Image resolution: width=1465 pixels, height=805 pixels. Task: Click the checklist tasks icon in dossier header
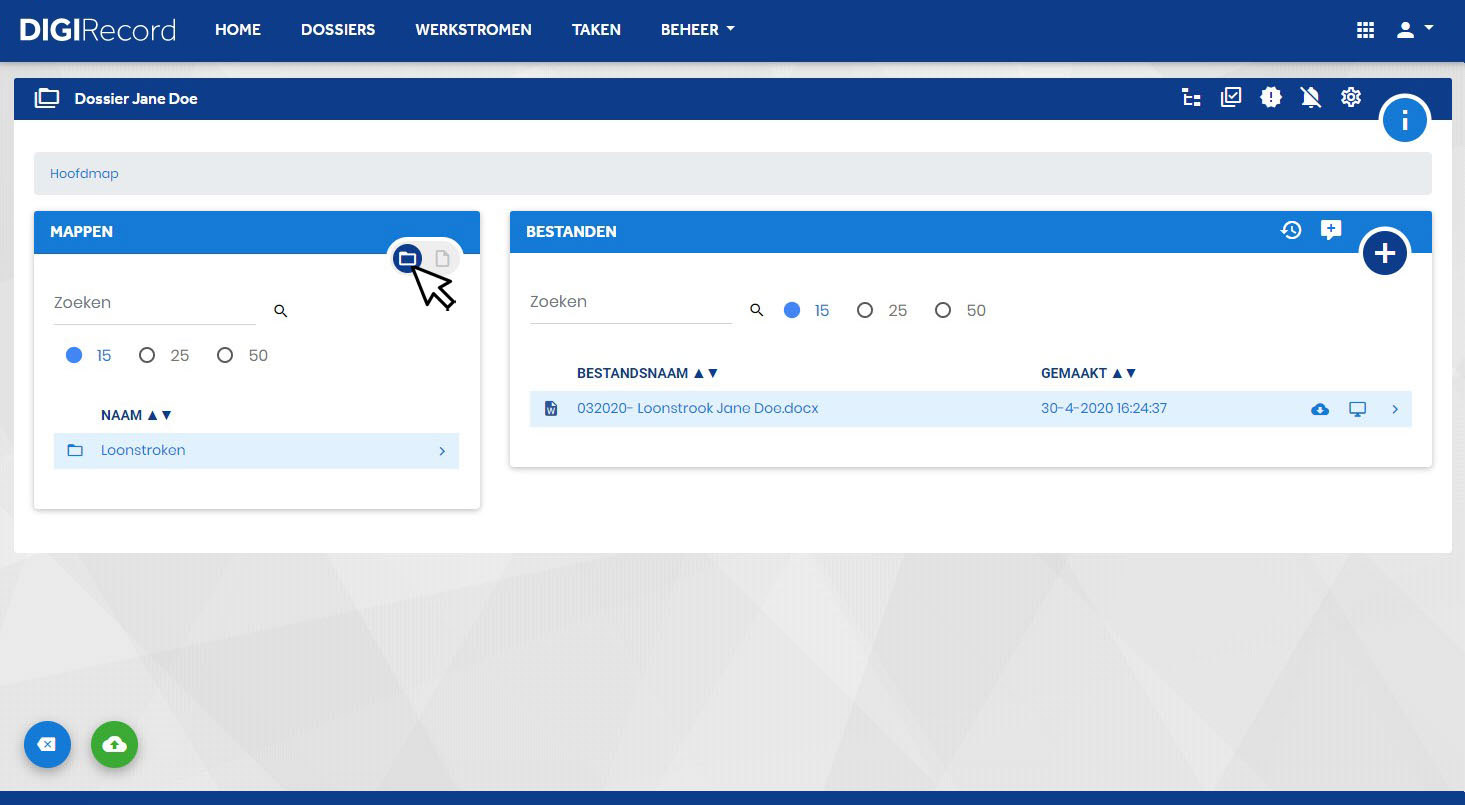click(x=1231, y=97)
